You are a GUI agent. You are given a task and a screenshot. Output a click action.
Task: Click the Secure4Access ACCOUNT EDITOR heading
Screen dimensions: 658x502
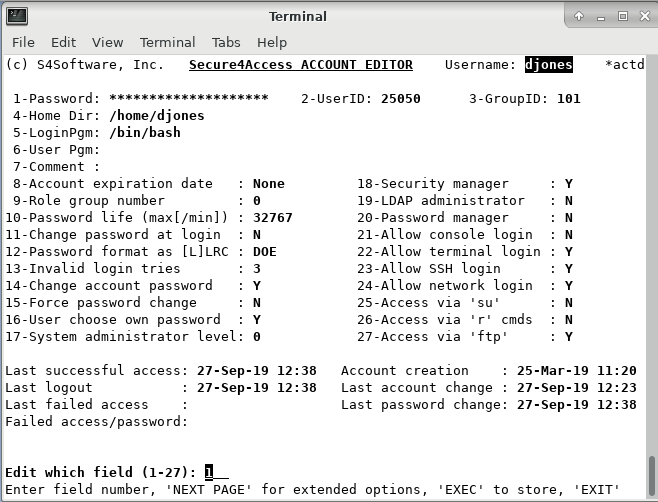pyautogui.click(x=301, y=65)
